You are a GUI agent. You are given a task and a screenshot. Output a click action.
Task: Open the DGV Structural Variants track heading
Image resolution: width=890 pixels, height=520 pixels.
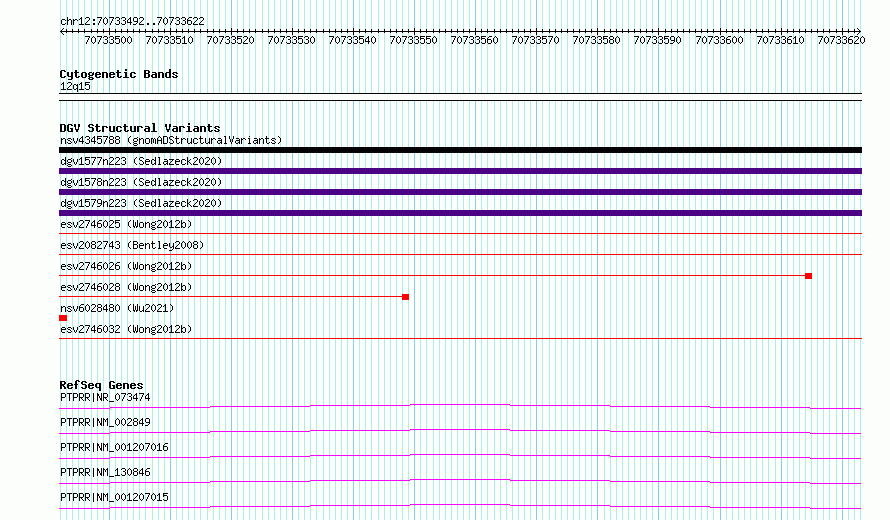coord(140,128)
